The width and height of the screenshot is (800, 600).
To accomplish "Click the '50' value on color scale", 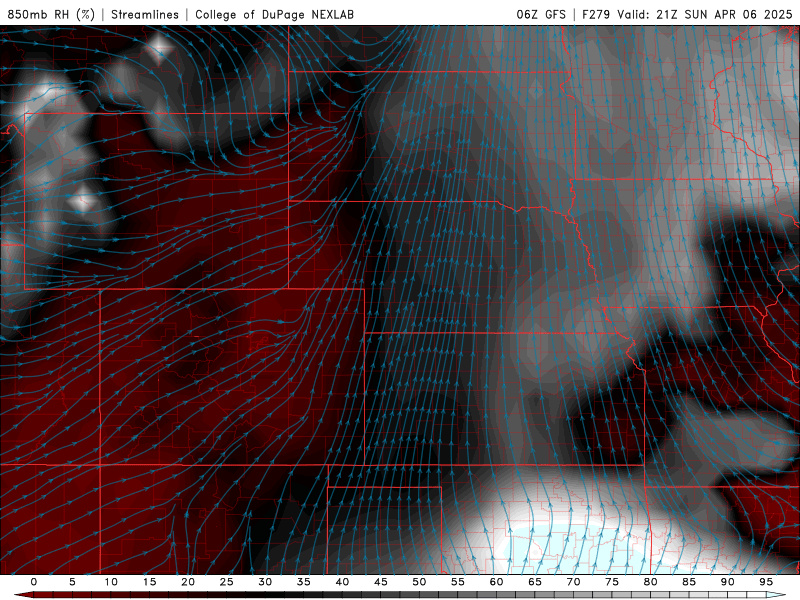I will pyautogui.click(x=419, y=582).
